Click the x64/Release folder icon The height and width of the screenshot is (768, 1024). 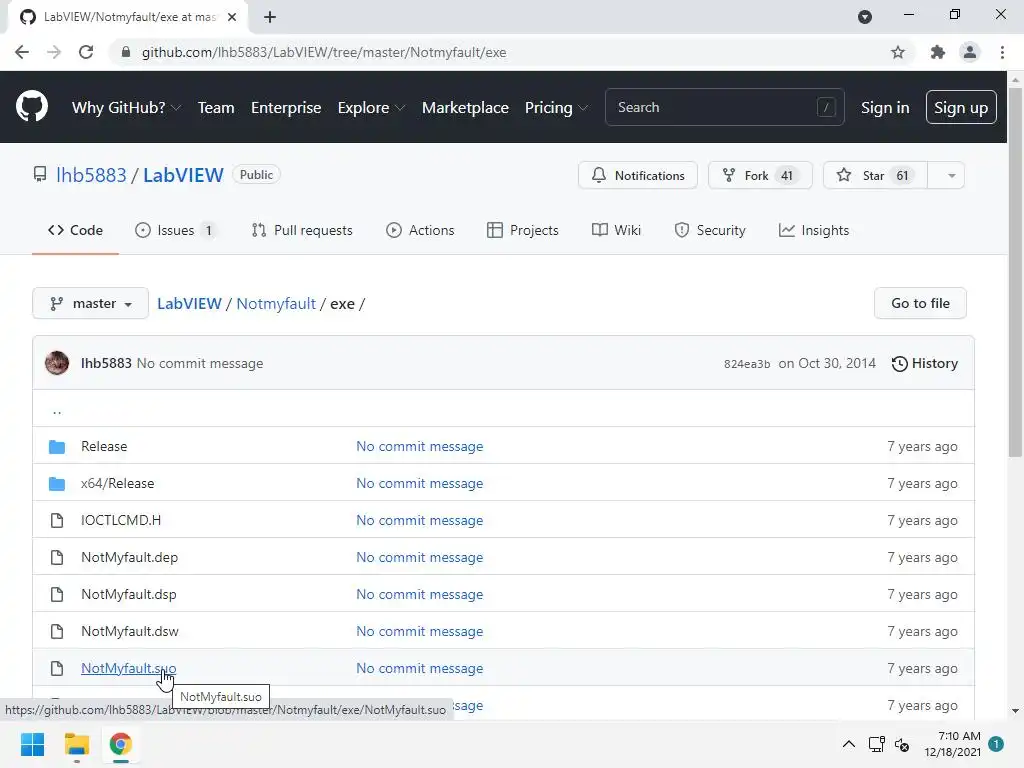(x=57, y=484)
